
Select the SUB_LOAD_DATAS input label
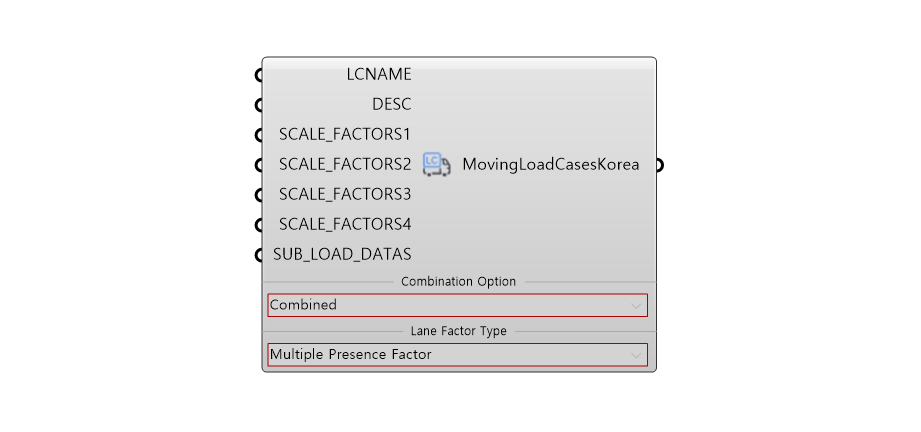click(x=342, y=254)
